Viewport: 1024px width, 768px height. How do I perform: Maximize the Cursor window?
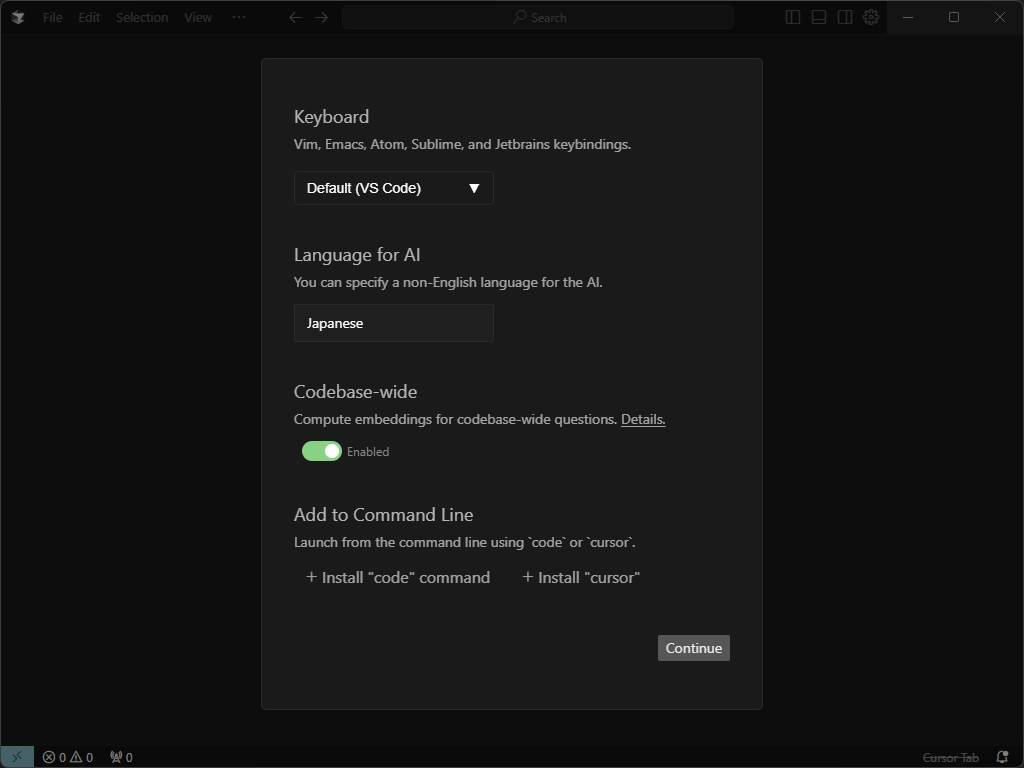coord(954,18)
